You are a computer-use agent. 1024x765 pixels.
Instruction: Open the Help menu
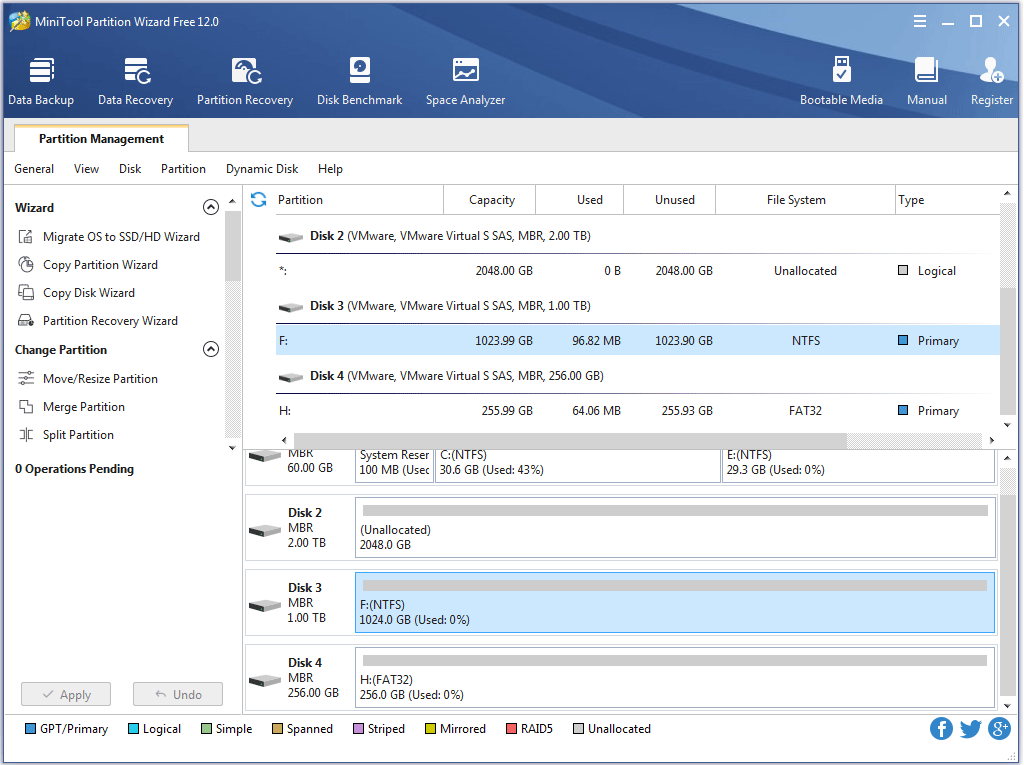point(330,169)
